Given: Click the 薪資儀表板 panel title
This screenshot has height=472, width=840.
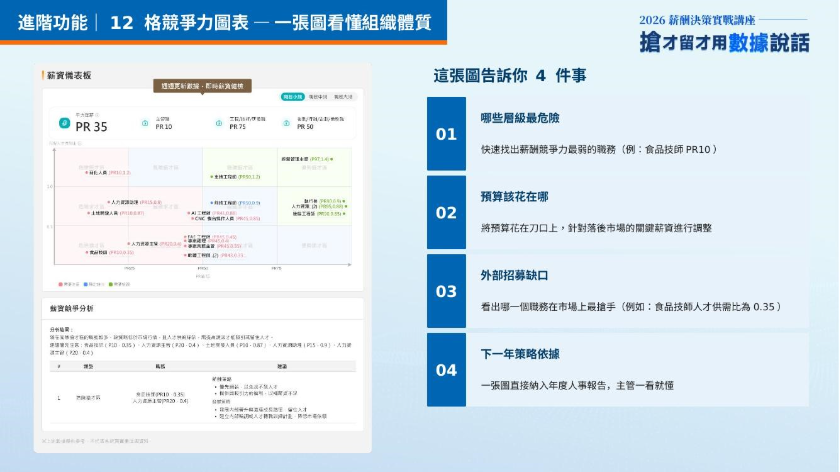Looking at the screenshot, I should (69, 76).
